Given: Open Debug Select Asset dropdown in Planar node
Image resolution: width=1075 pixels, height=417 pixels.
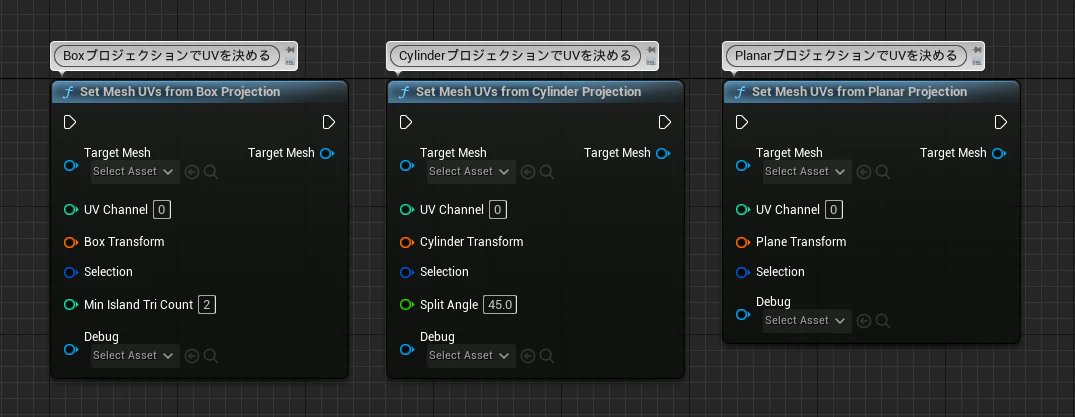Looking at the screenshot, I should [807, 320].
